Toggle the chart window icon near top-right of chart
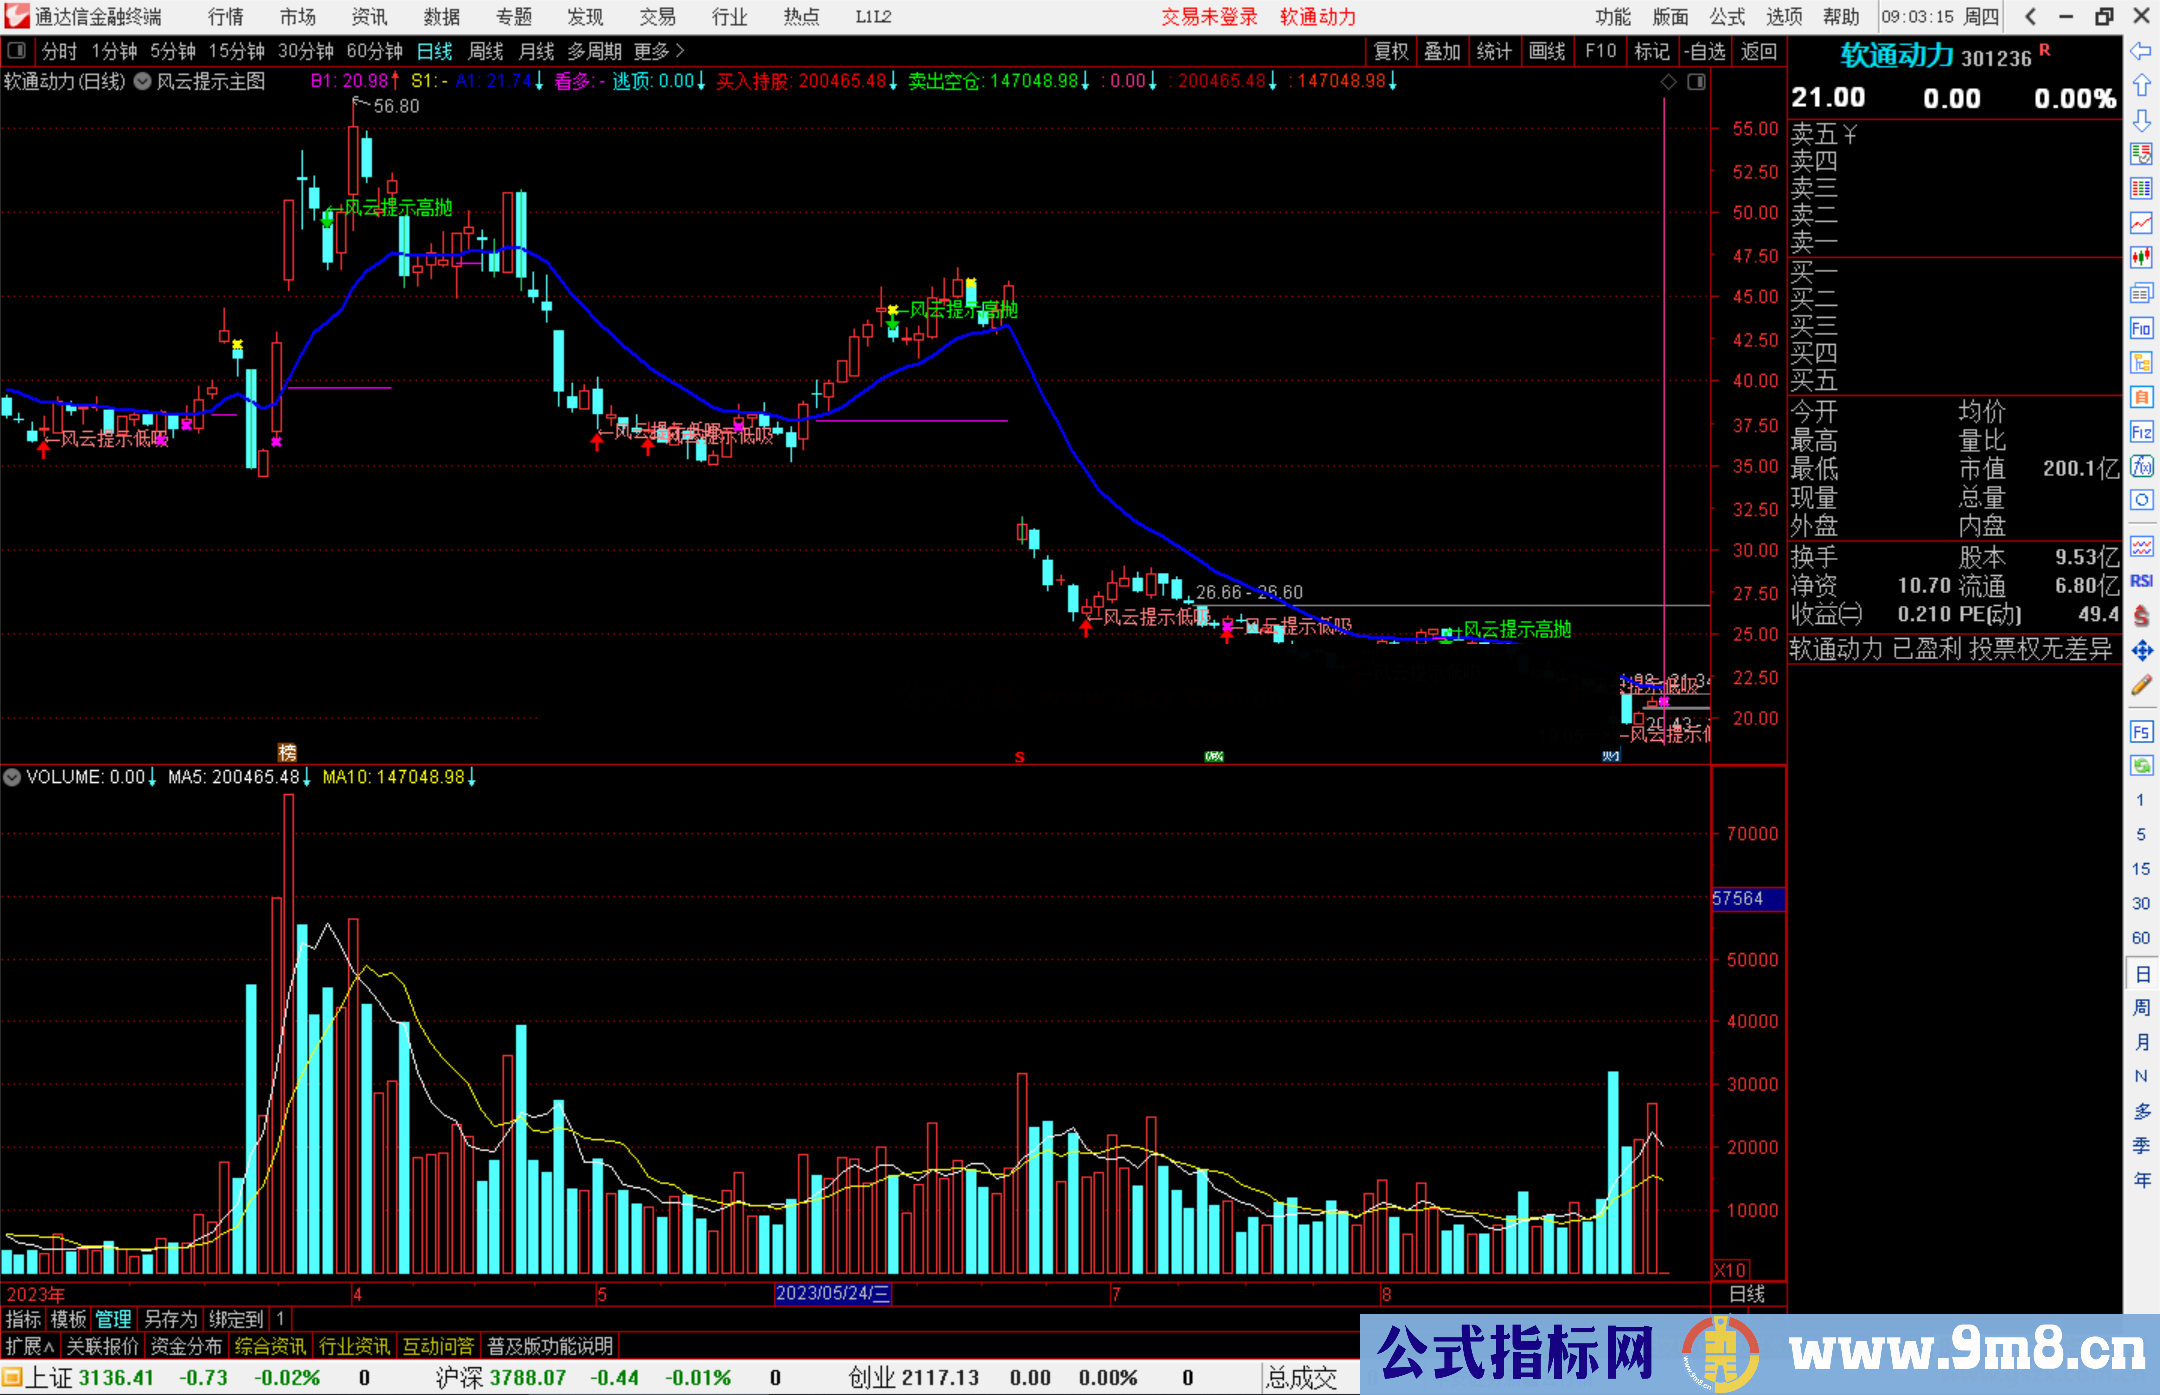Screen dimensions: 2160x1395 [x=1696, y=82]
